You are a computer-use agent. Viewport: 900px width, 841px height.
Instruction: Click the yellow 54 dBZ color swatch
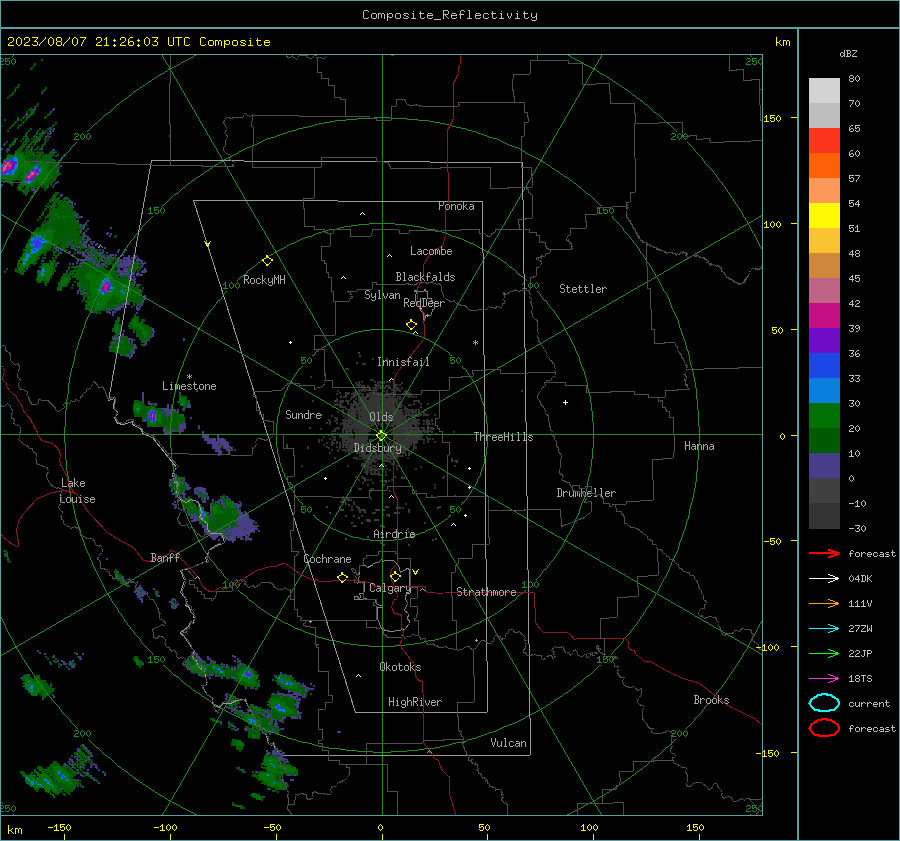(x=824, y=215)
